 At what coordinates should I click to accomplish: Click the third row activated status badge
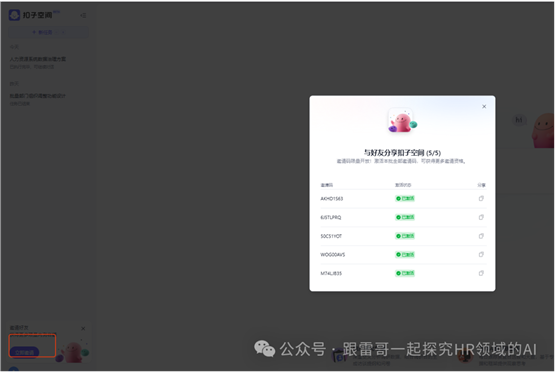(405, 236)
